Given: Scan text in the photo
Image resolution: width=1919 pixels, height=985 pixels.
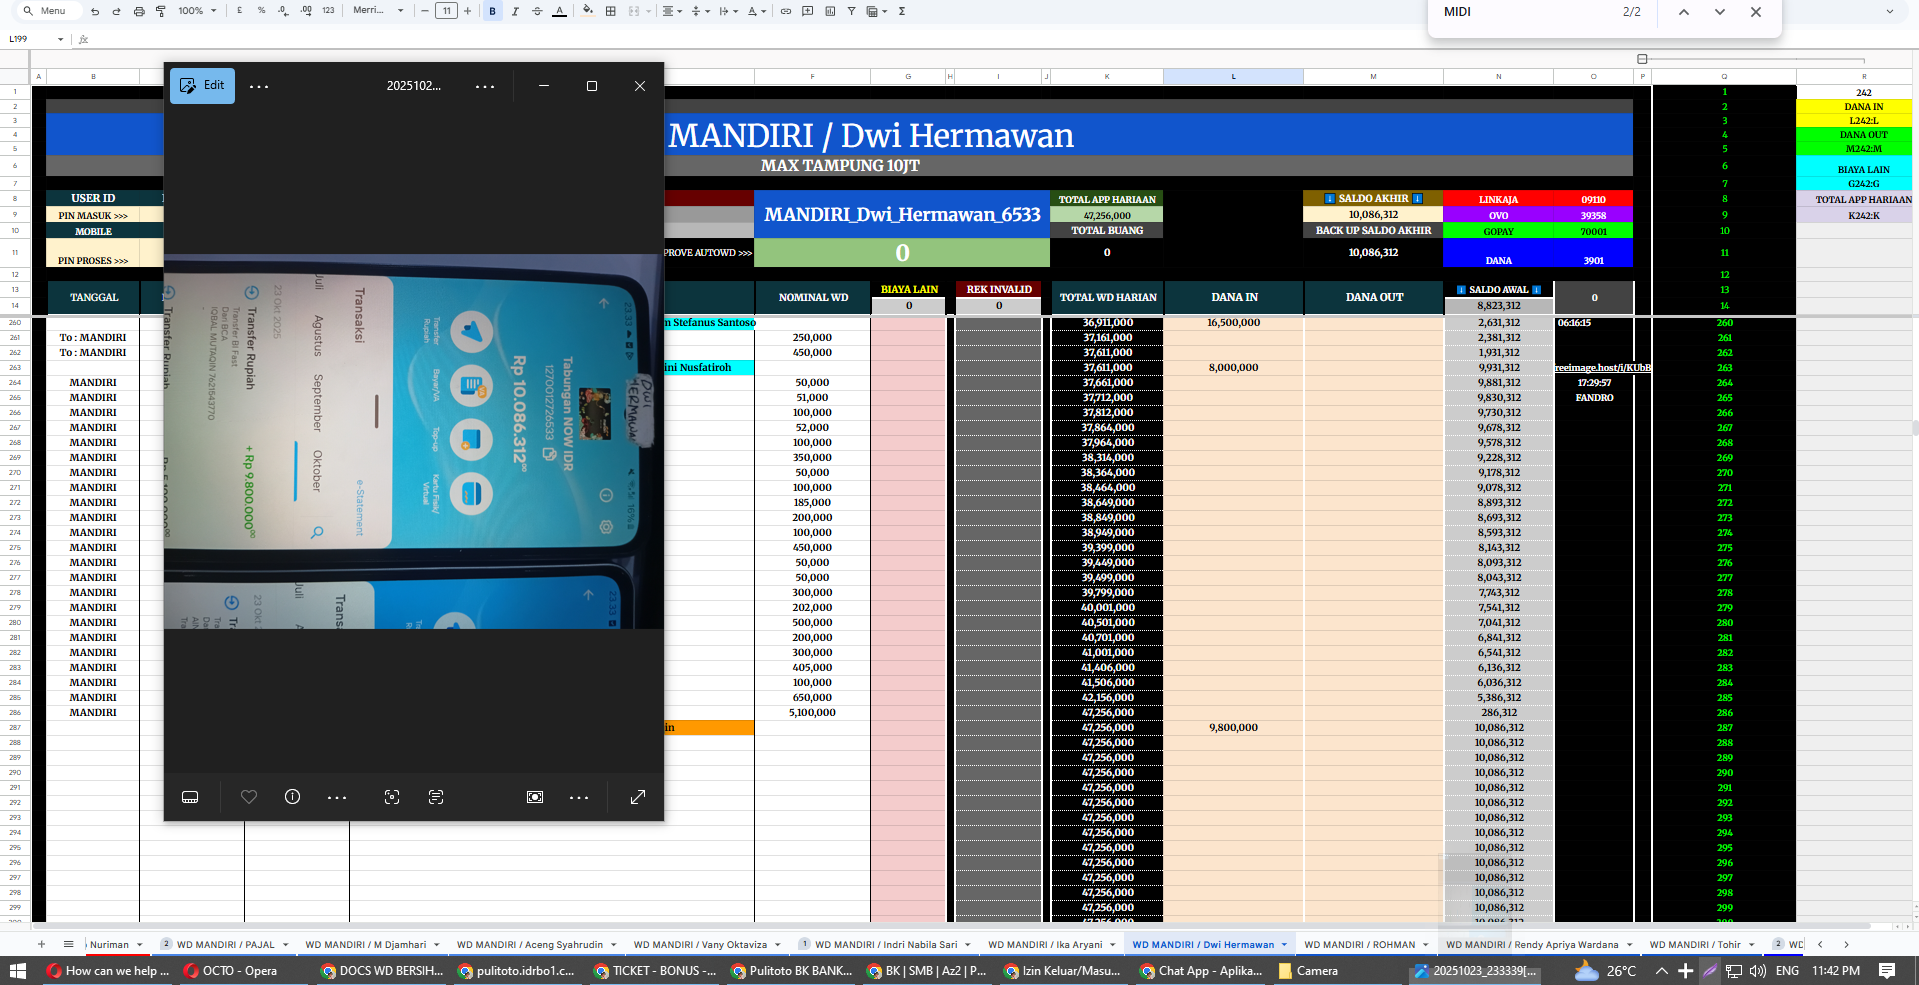Looking at the screenshot, I should click(x=436, y=797).
